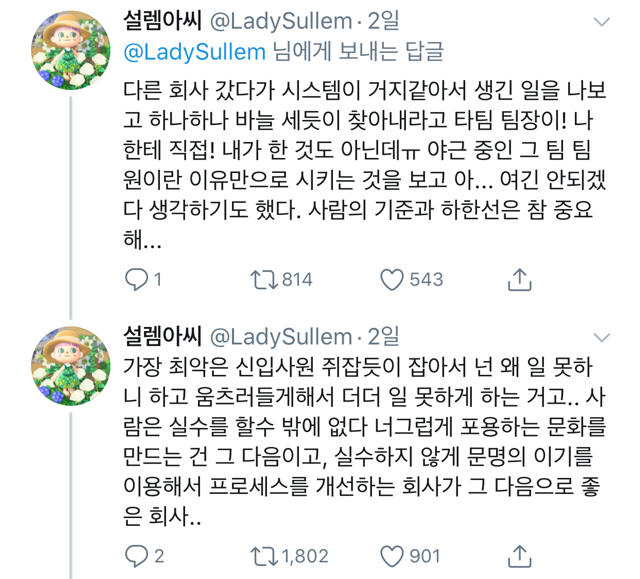This screenshot has height=579, width=640.
Task: Share the second tweet
Action: point(519,555)
